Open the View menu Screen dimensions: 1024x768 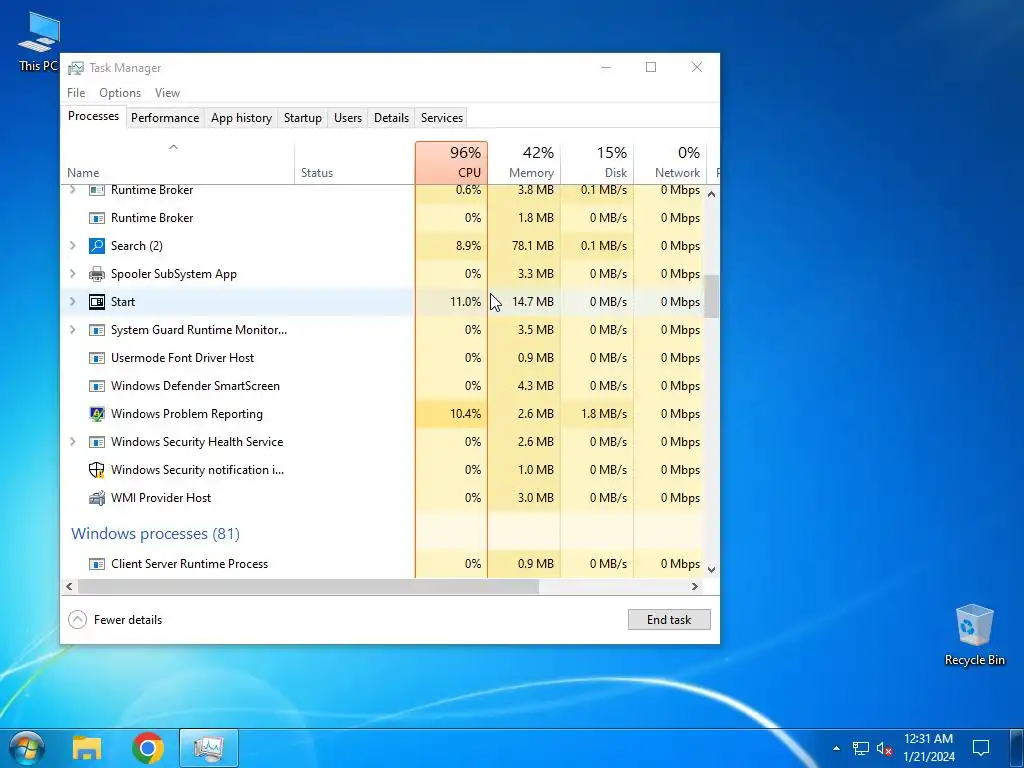pos(167,93)
